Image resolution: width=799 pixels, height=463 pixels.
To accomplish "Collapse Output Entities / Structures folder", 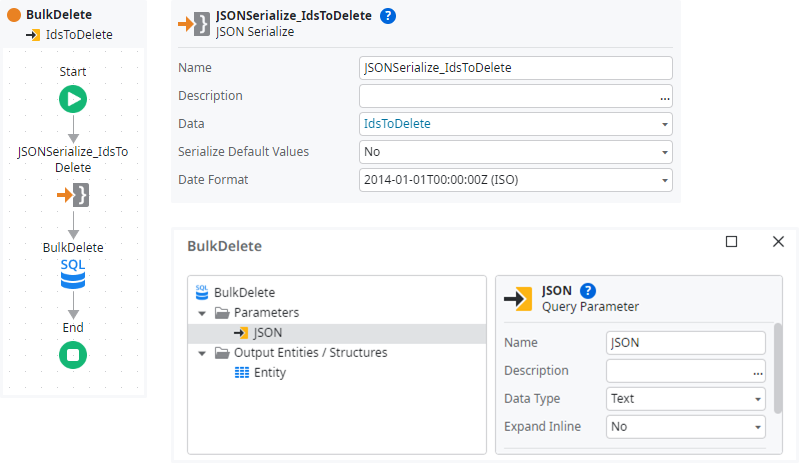I will (204, 353).
